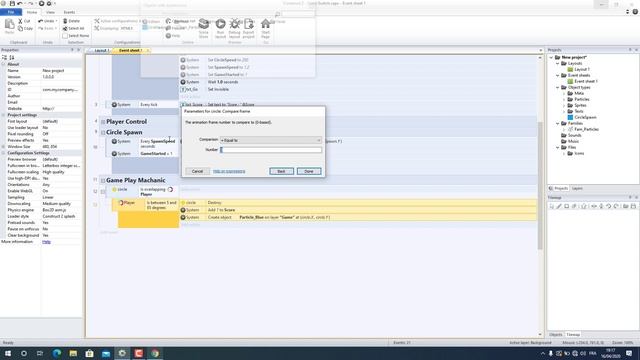
Task: Switch to the View ribbon tab
Action: click(50, 12)
